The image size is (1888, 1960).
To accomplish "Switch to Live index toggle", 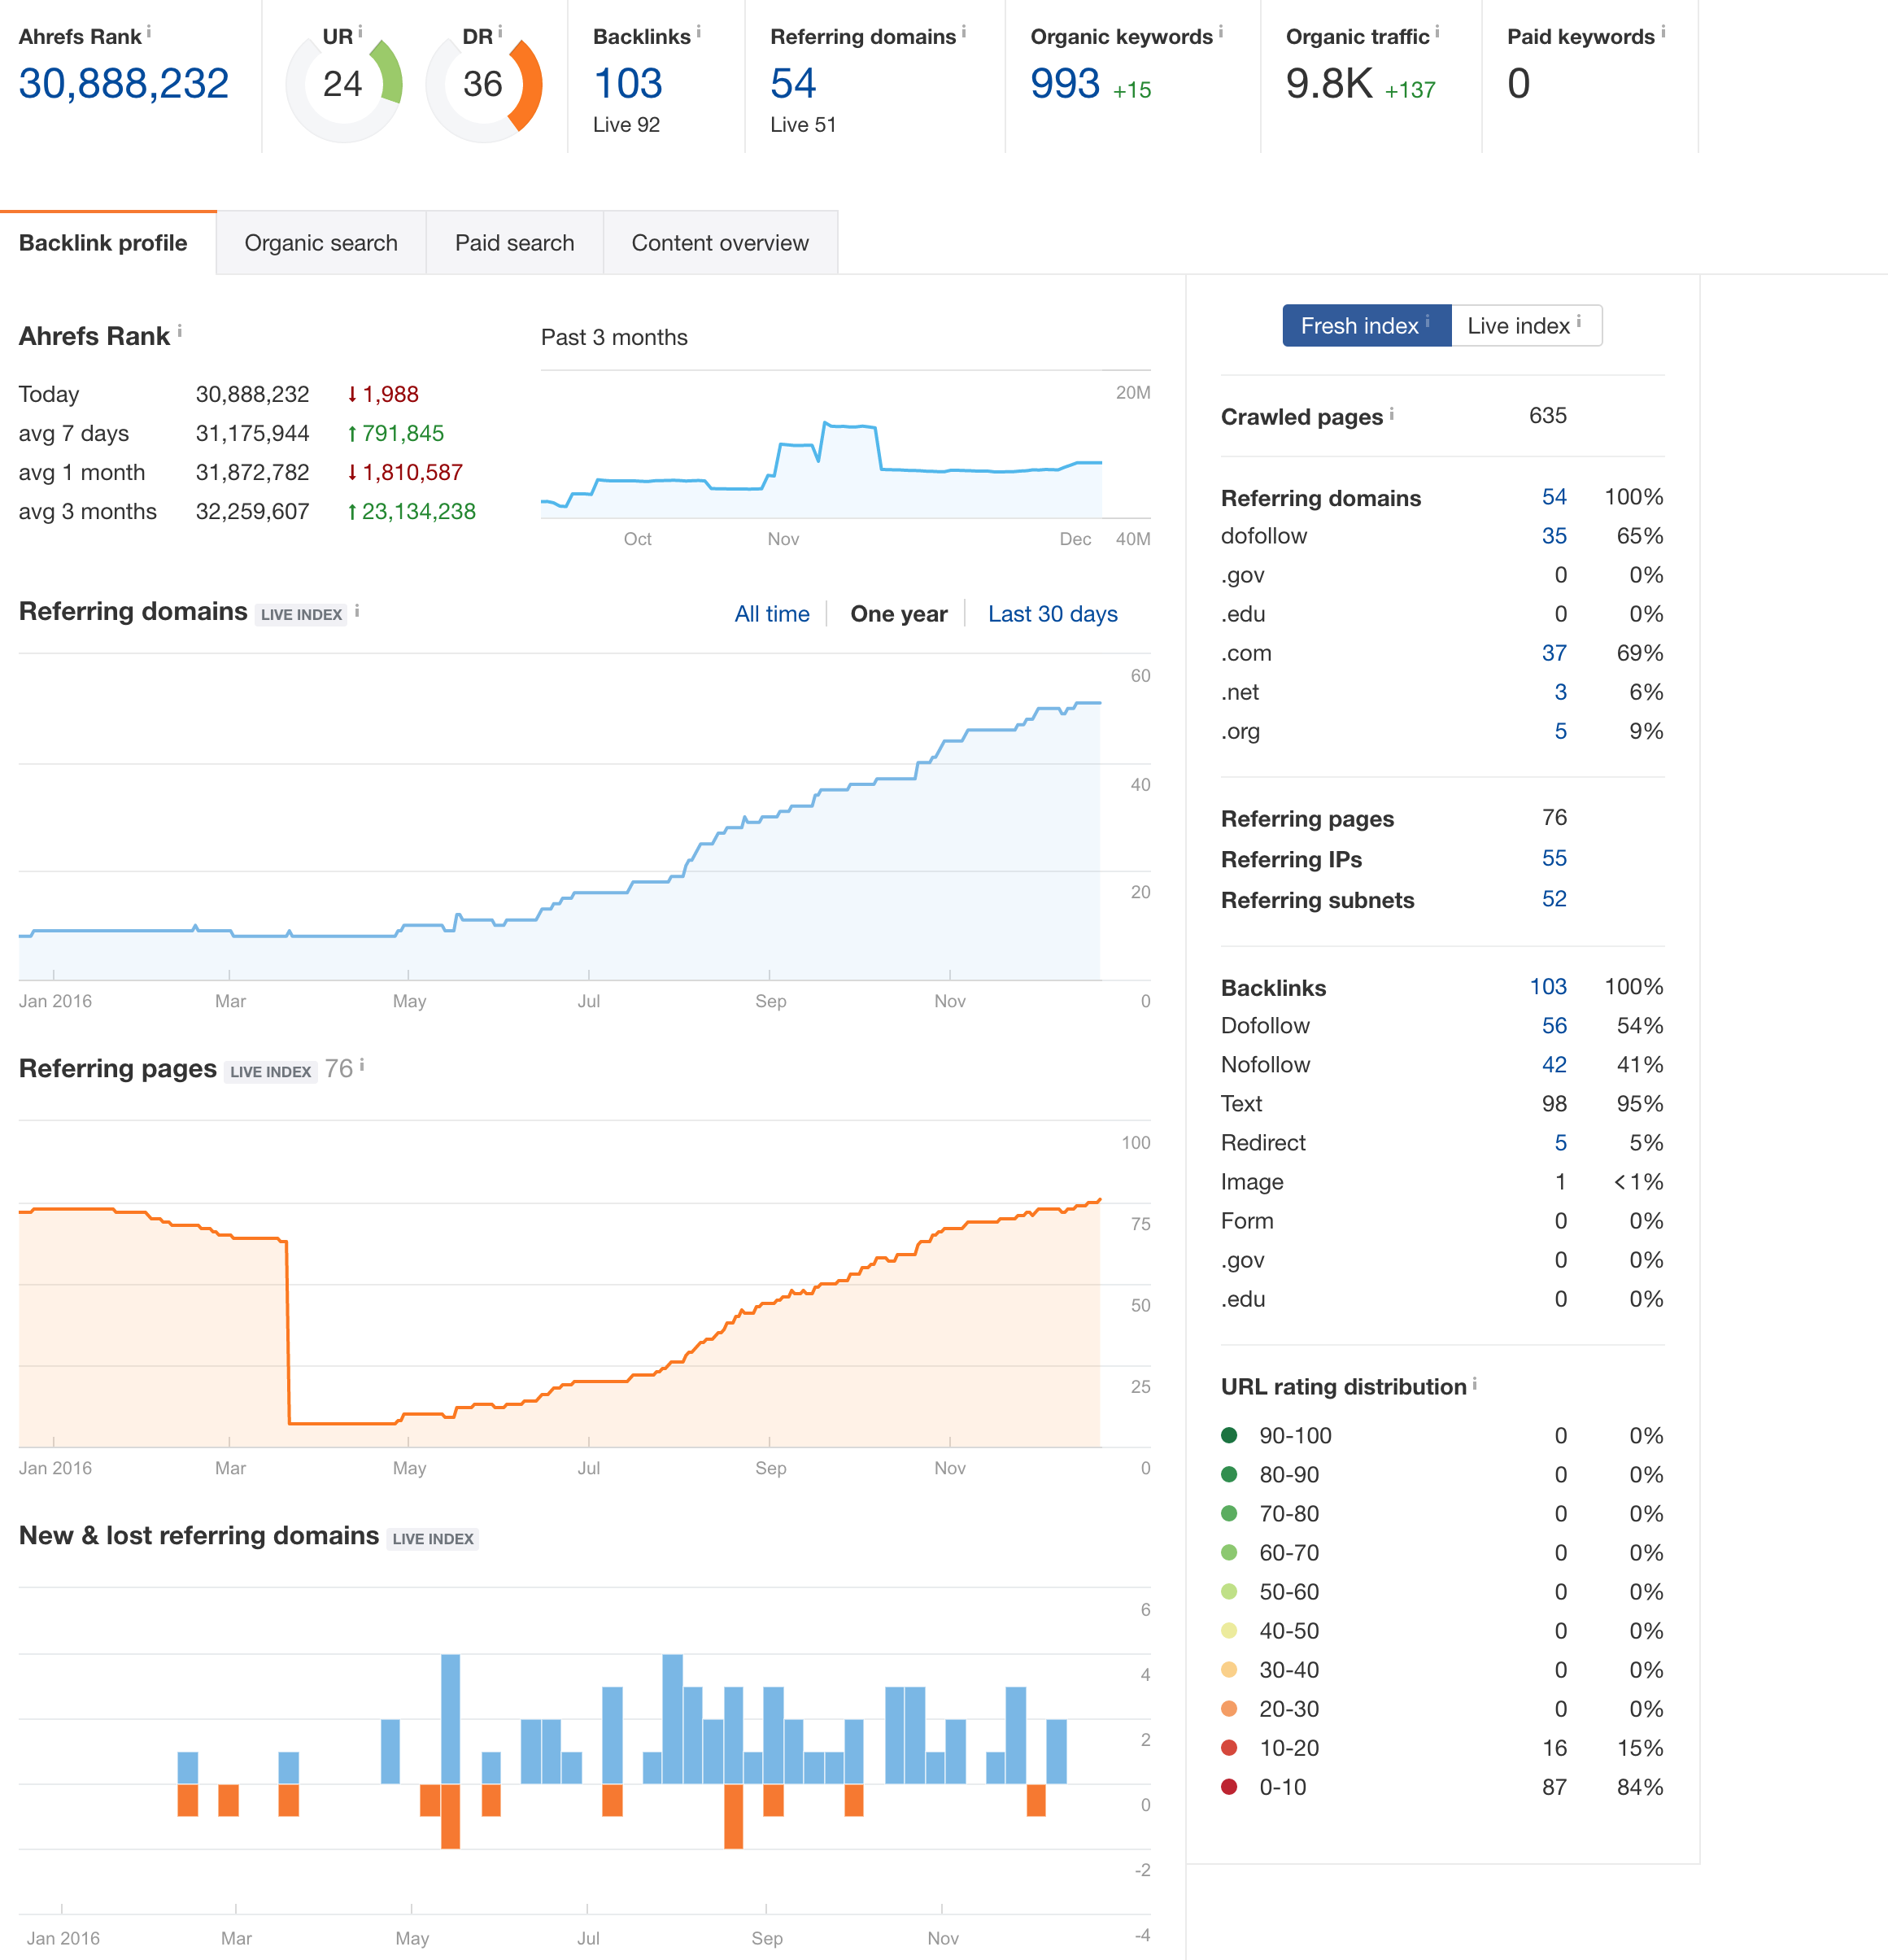I will tap(1526, 326).
